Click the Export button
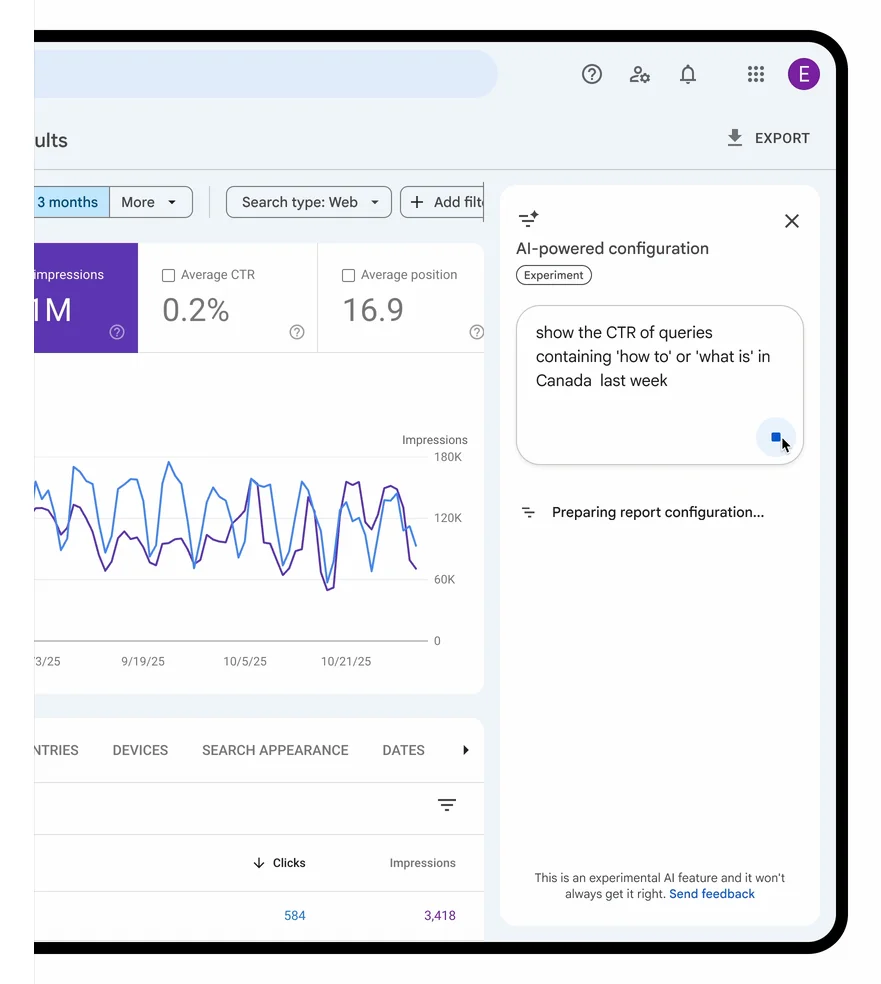 tap(768, 138)
